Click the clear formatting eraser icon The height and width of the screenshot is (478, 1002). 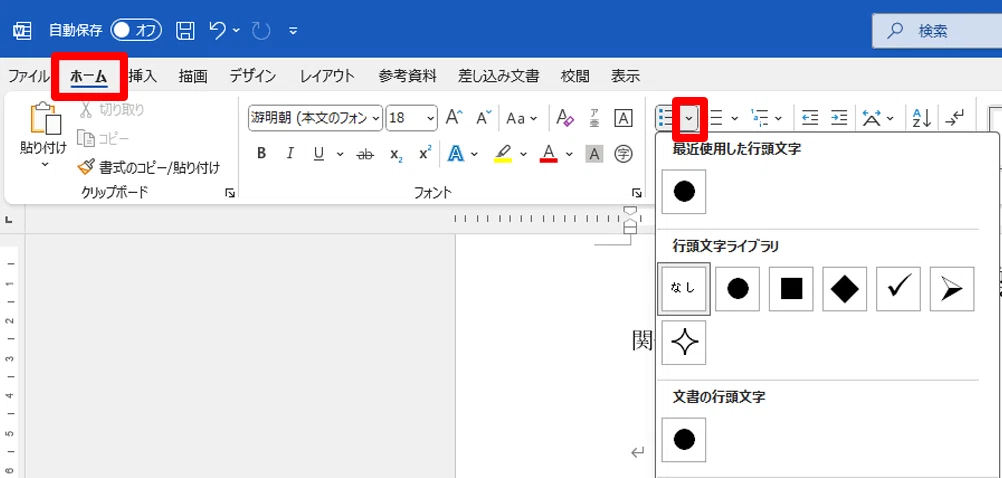565,118
